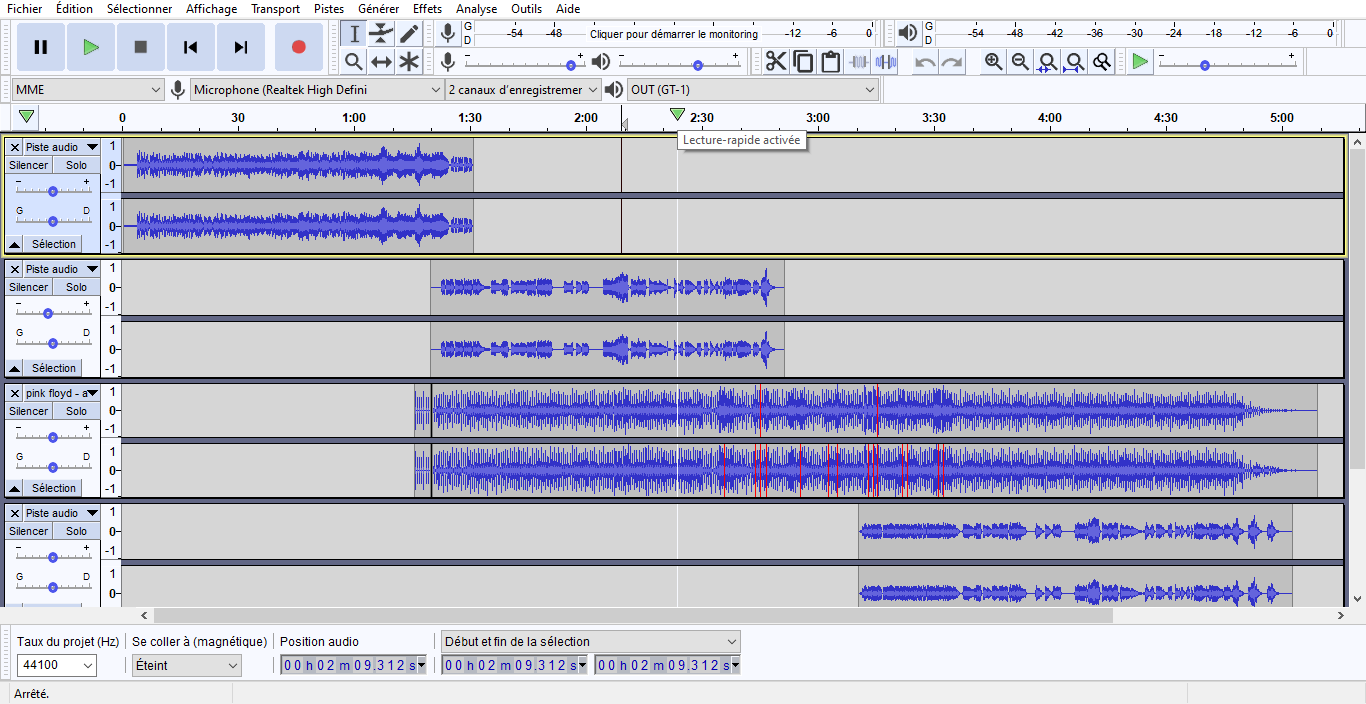Select the Selection tool (I-beam)
This screenshot has width=1366, height=704.
point(352,32)
